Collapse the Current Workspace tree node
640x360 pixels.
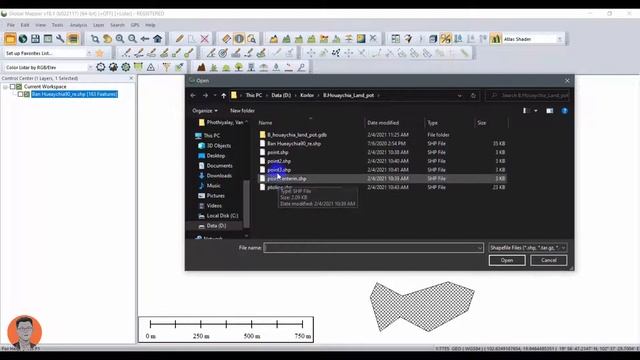[5, 87]
